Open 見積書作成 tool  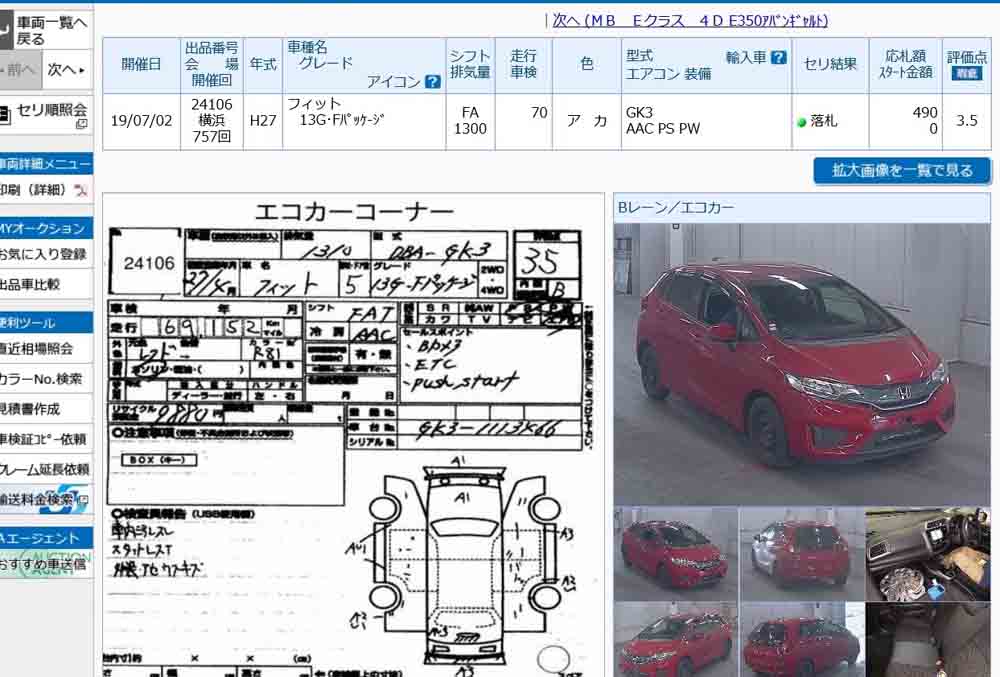pos(30,409)
